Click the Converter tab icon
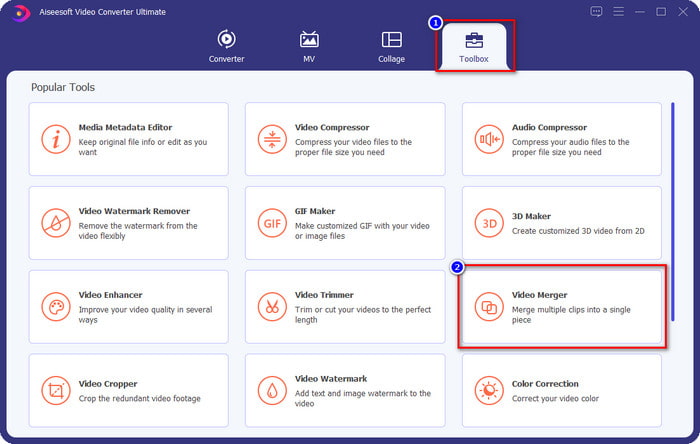This screenshot has width=700, height=444. (226, 39)
